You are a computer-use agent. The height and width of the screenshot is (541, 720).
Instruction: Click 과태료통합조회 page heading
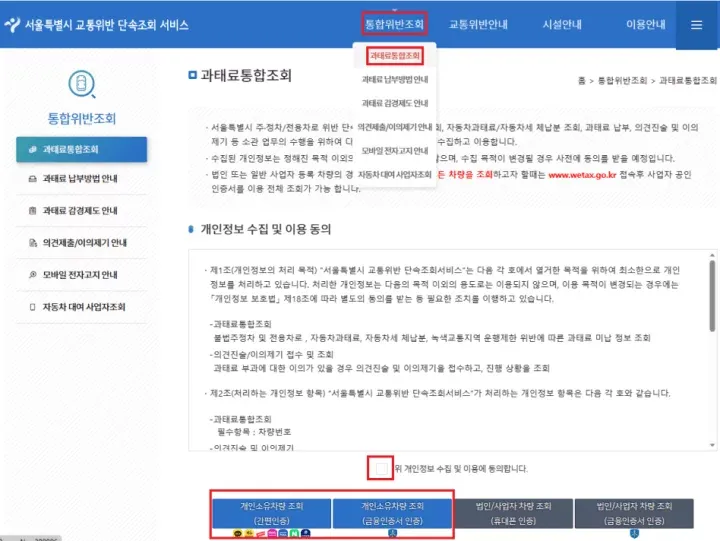(246, 75)
